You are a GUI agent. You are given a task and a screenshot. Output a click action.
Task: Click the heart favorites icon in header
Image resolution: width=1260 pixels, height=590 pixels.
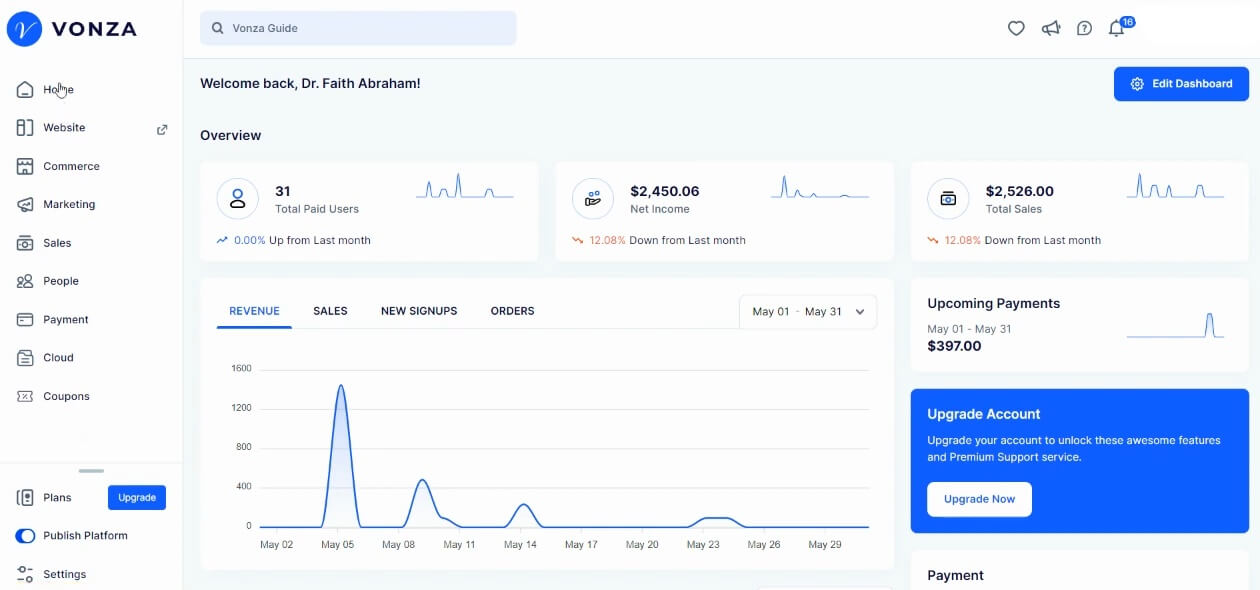point(1016,29)
